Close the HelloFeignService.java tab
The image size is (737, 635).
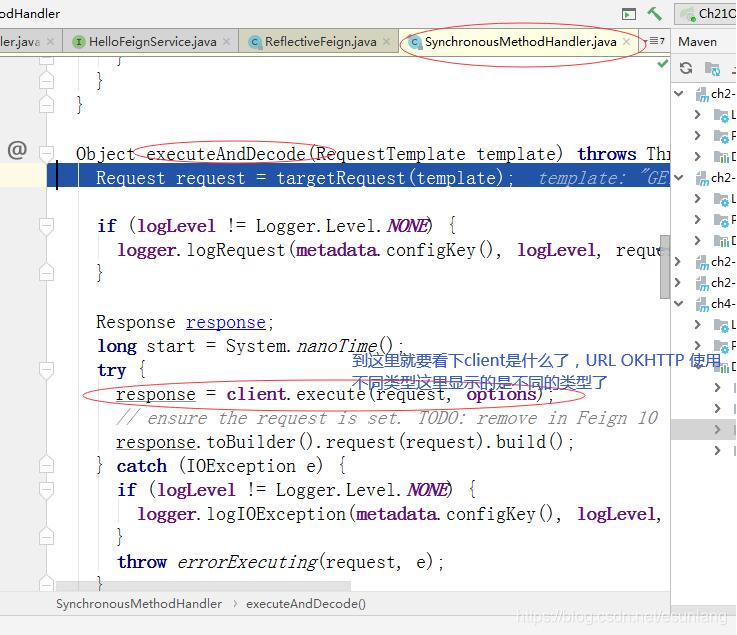pyautogui.click(x=227, y=42)
